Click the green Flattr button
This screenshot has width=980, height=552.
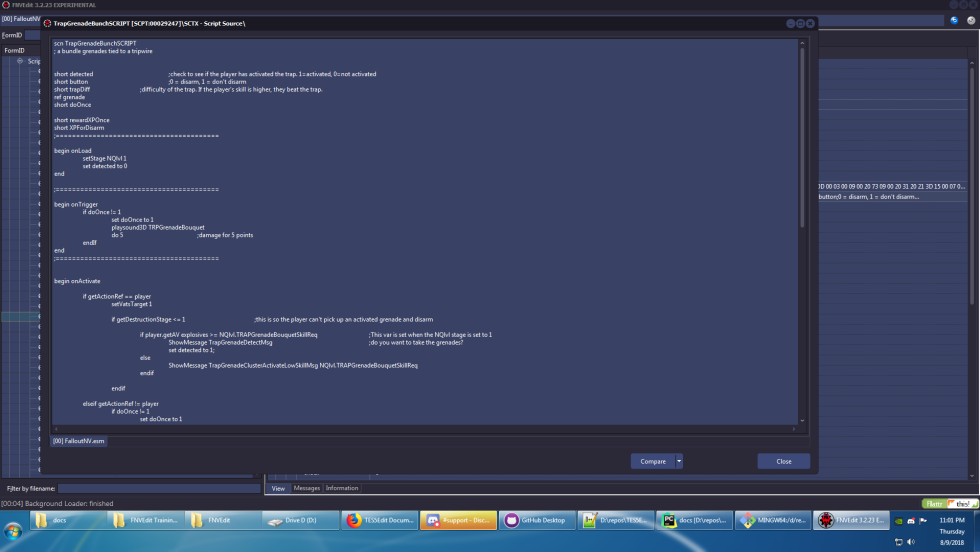(934, 504)
